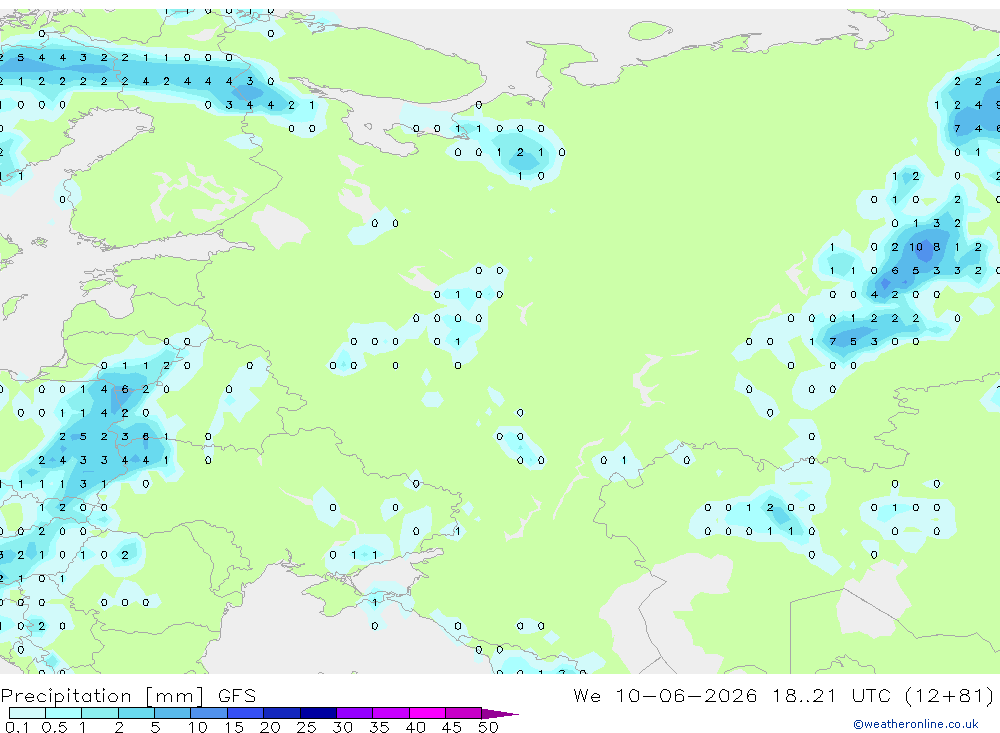Viewport: 1000px width, 733px height.
Task: Click the '(12+81)' forecast offset text
Action: pos(949,695)
